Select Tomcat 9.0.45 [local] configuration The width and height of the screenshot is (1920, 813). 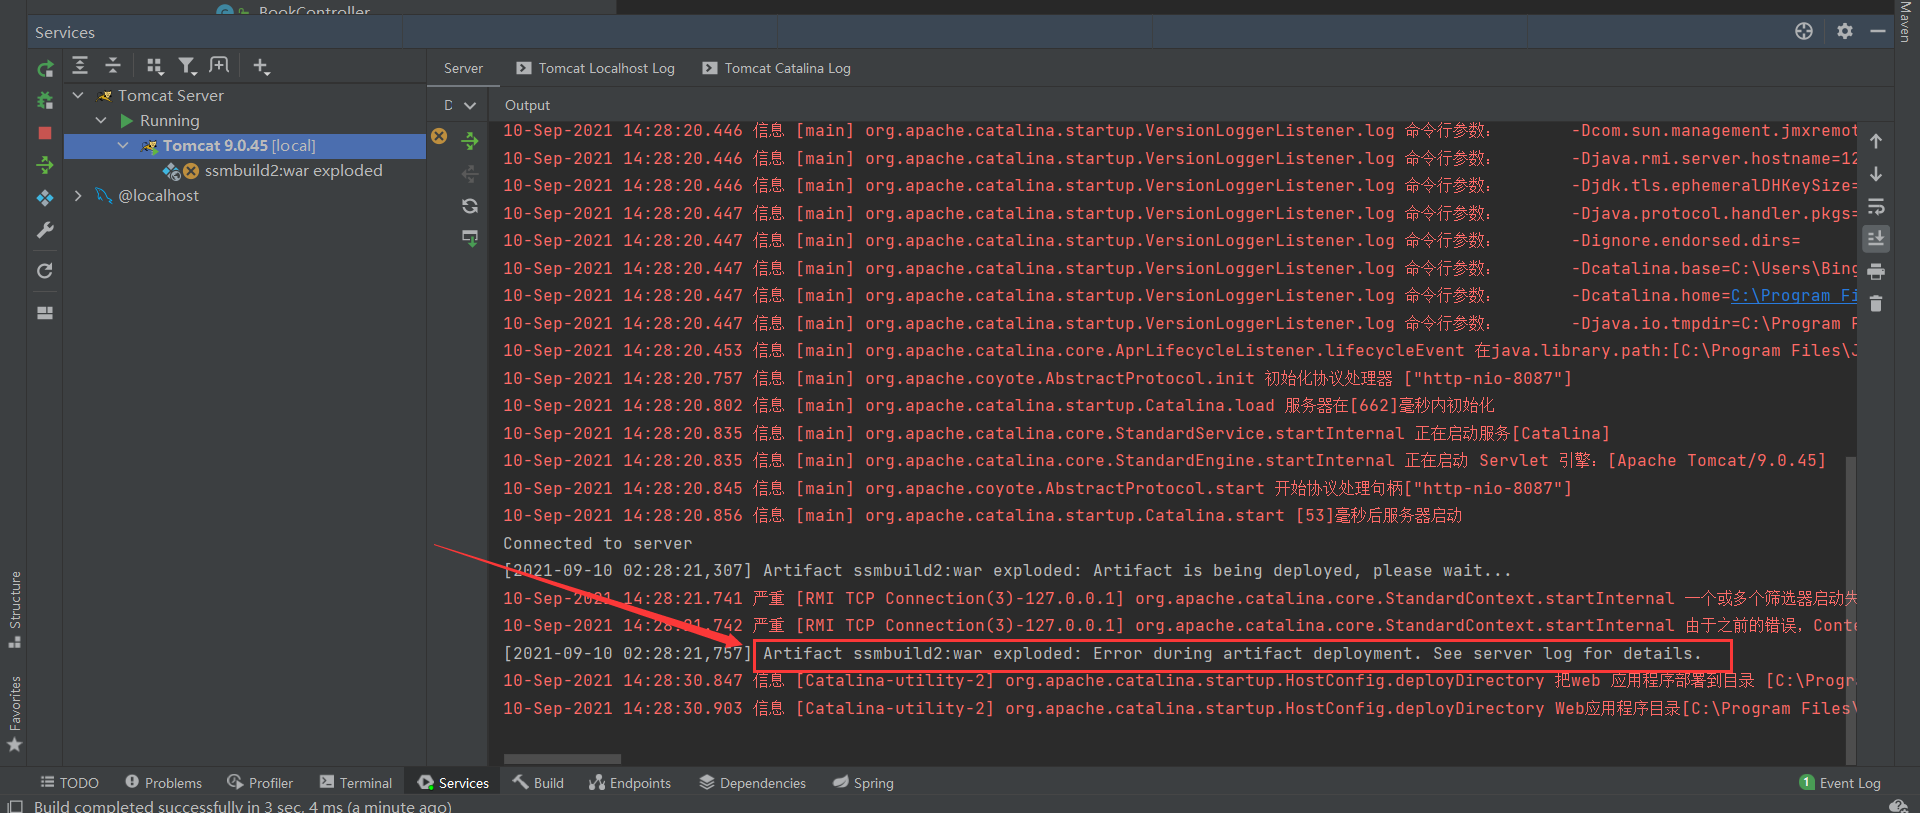point(239,146)
